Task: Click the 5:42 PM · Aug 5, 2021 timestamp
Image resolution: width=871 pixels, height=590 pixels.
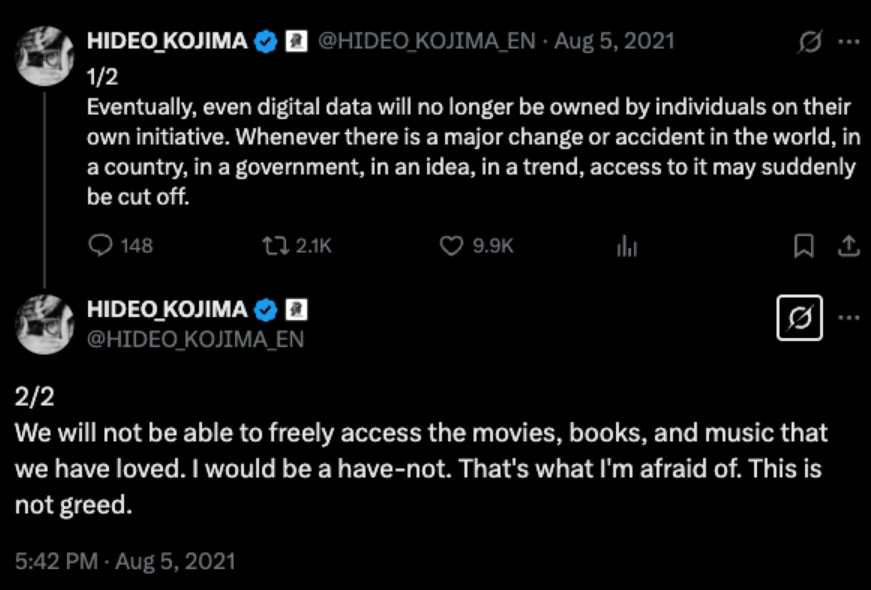Action: (125, 561)
